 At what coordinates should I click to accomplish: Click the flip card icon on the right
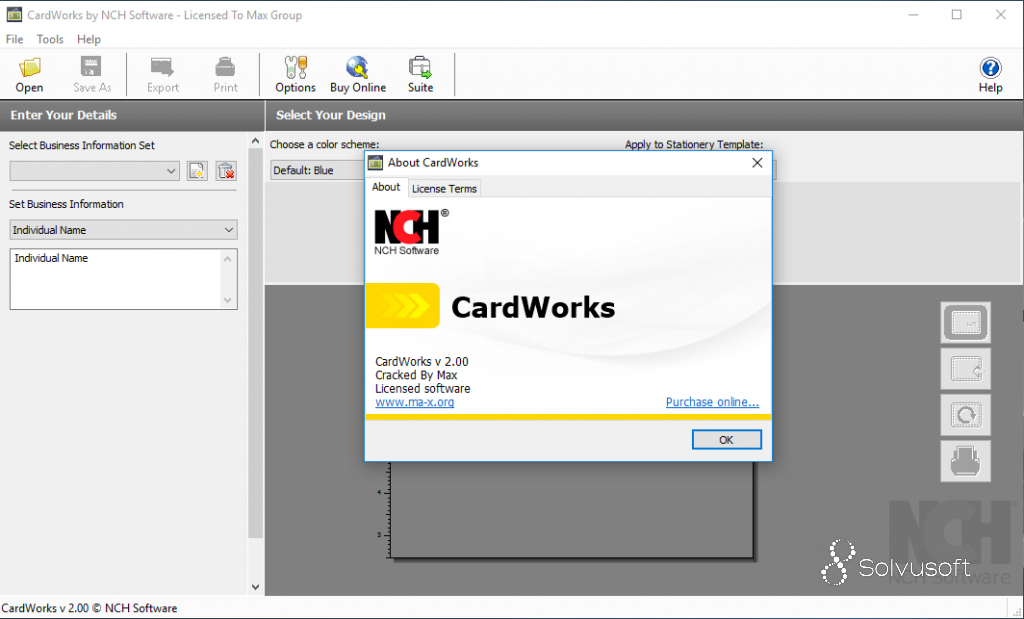tap(965, 369)
